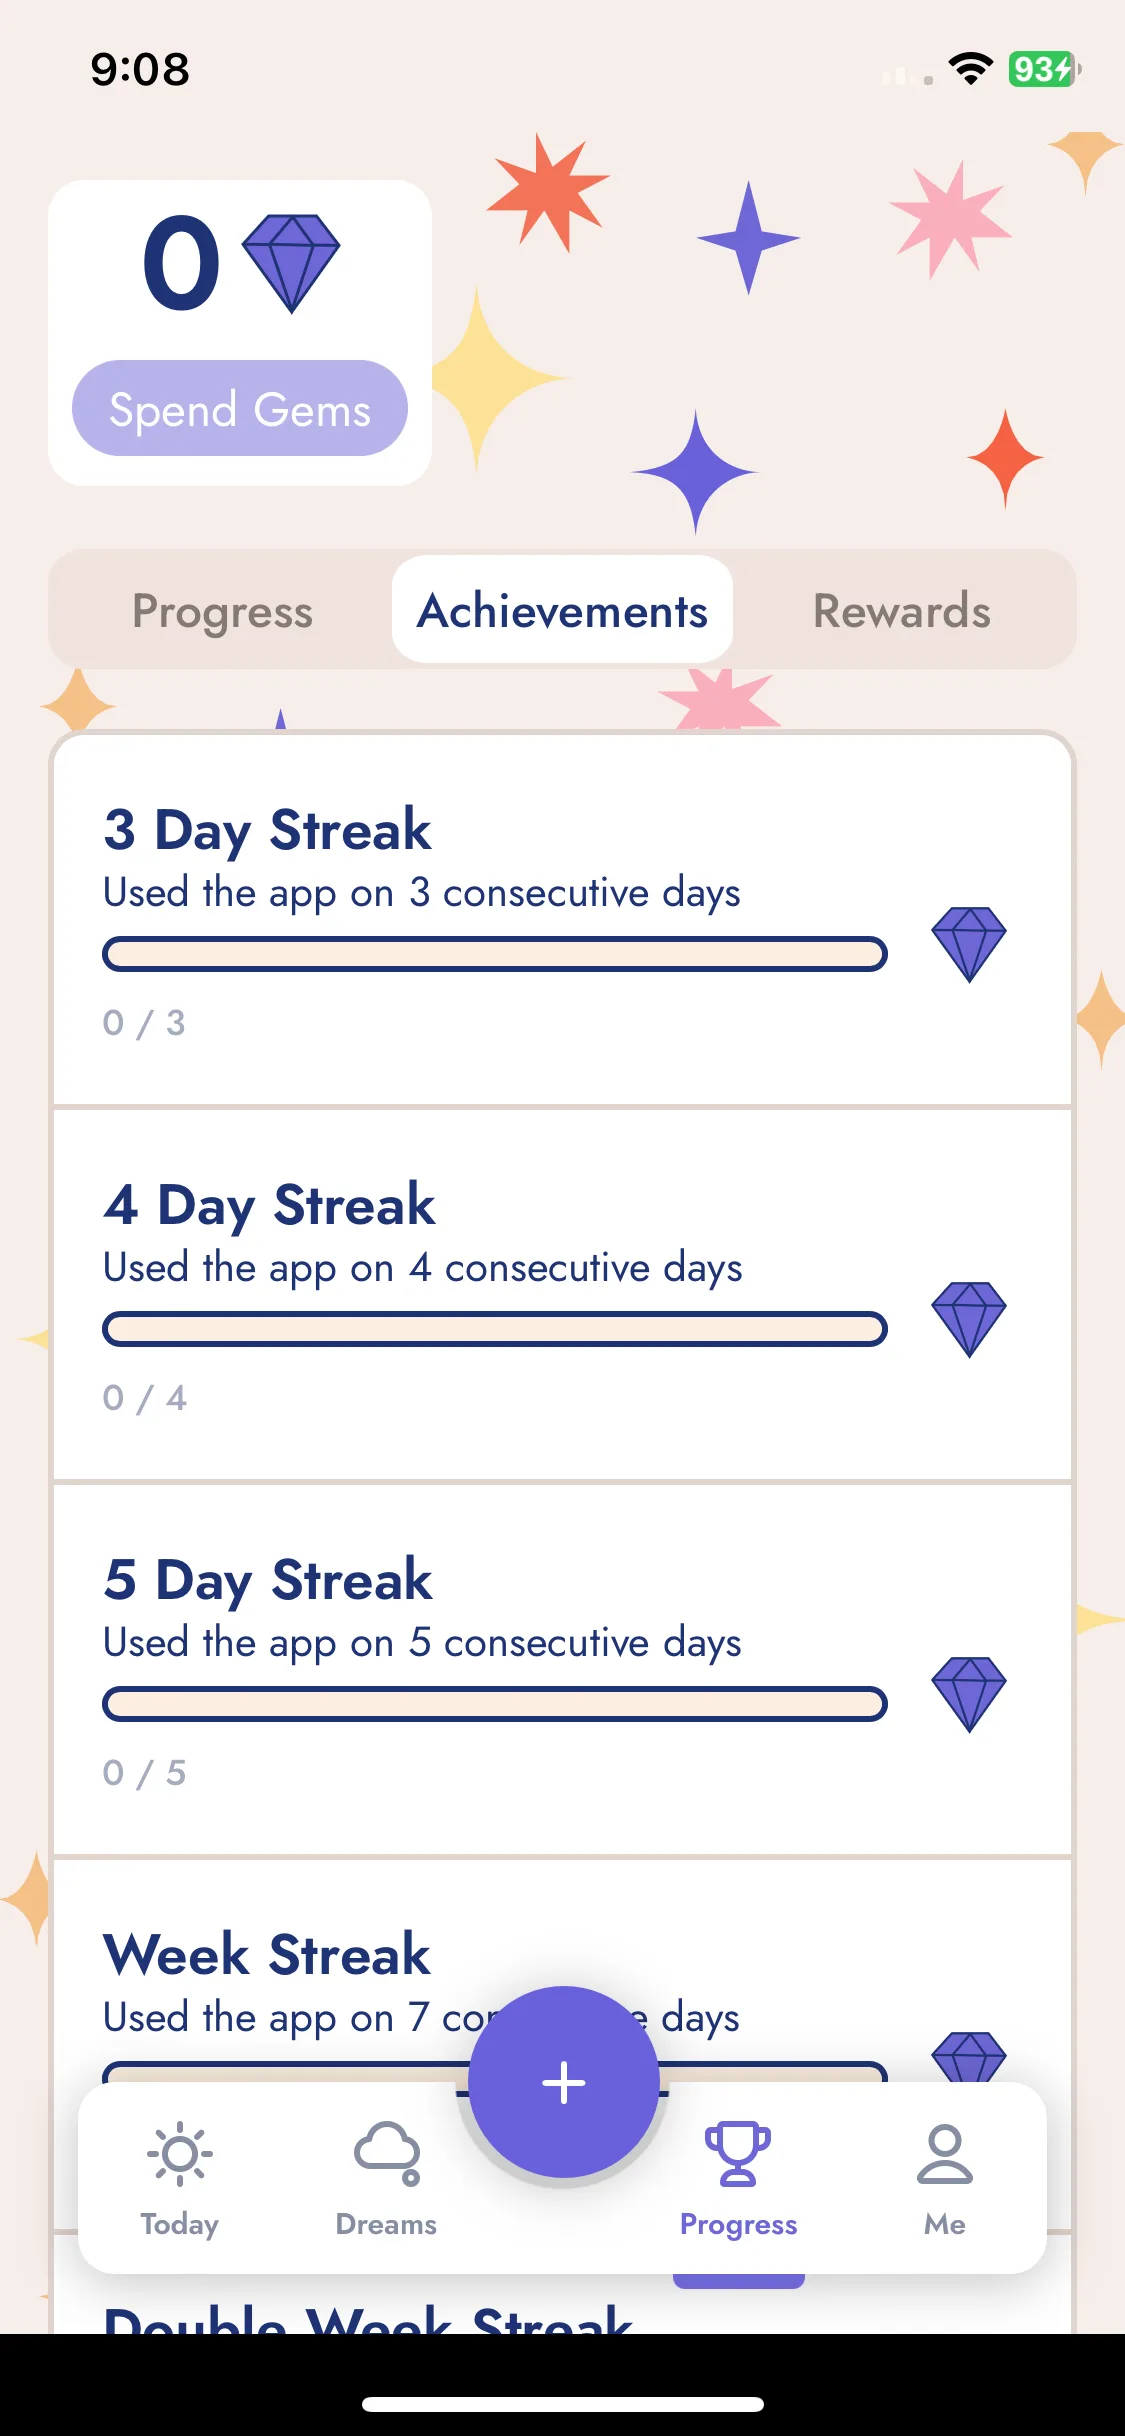Click the 3 Day Streak progress bar
This screenshot has width=1125, height=2436.
click(x=495, y=954)
